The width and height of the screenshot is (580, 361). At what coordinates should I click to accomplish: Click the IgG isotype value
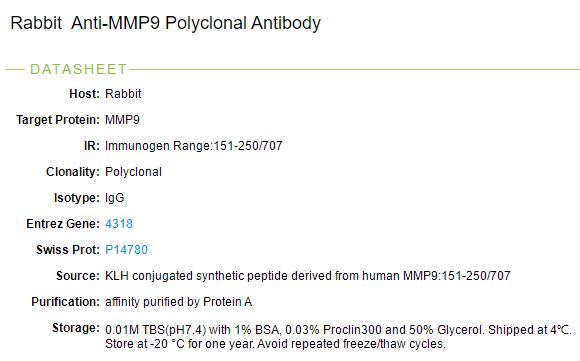point(115,198)
